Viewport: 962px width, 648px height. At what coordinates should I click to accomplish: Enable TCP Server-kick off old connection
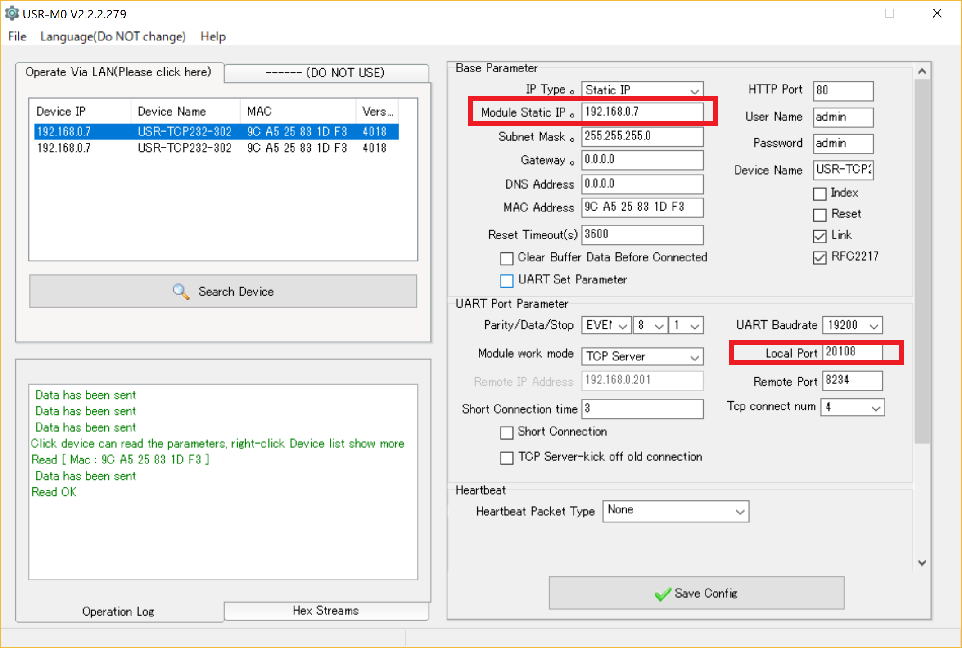(x=507, y=458)
